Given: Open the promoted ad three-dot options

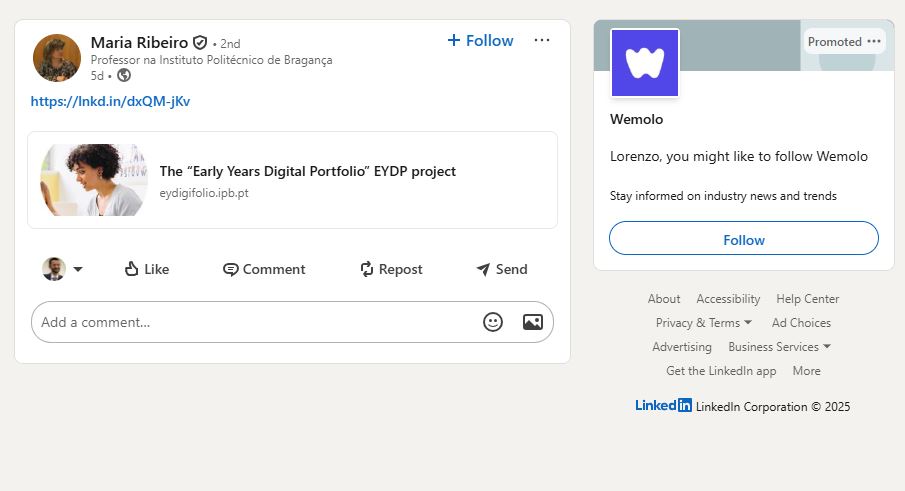Looking at the screenshot, I should pyautogui.click(x=874, y=41).
